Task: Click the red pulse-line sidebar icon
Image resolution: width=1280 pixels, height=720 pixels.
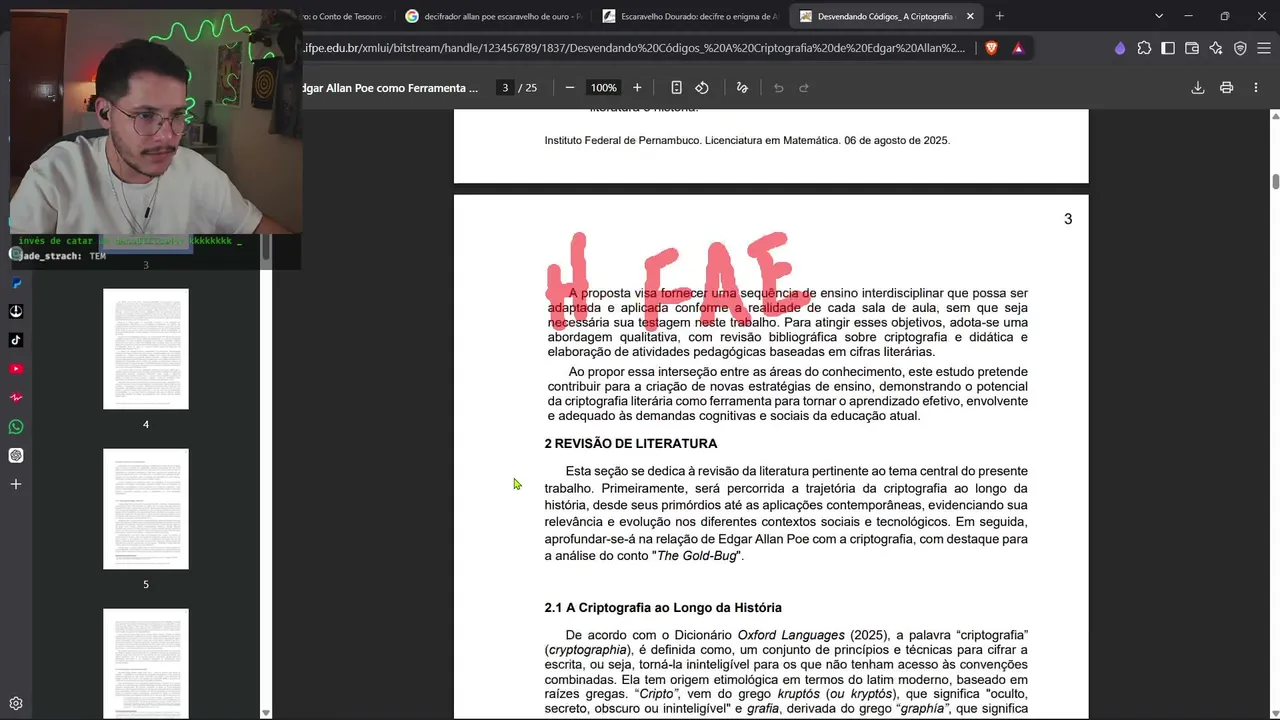Action: point(16,398)
